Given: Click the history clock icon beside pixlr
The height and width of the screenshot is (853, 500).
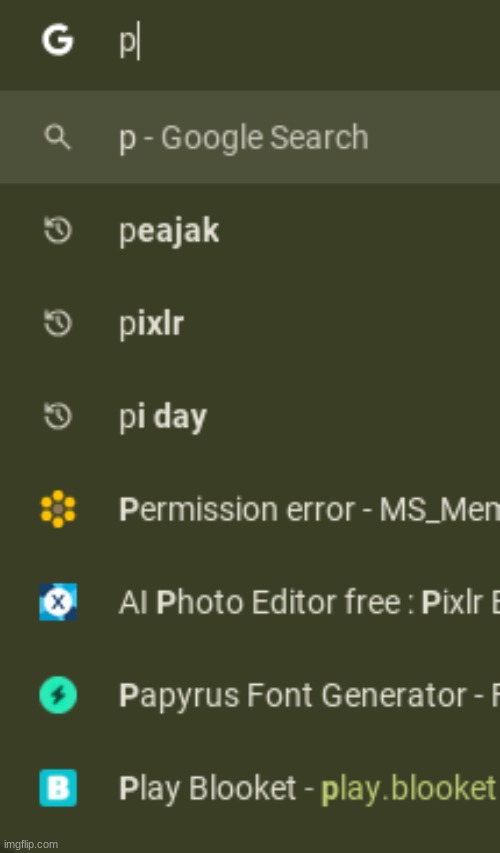Looking at the screenshot, I should pyautogui.click(x=58, y=323).
